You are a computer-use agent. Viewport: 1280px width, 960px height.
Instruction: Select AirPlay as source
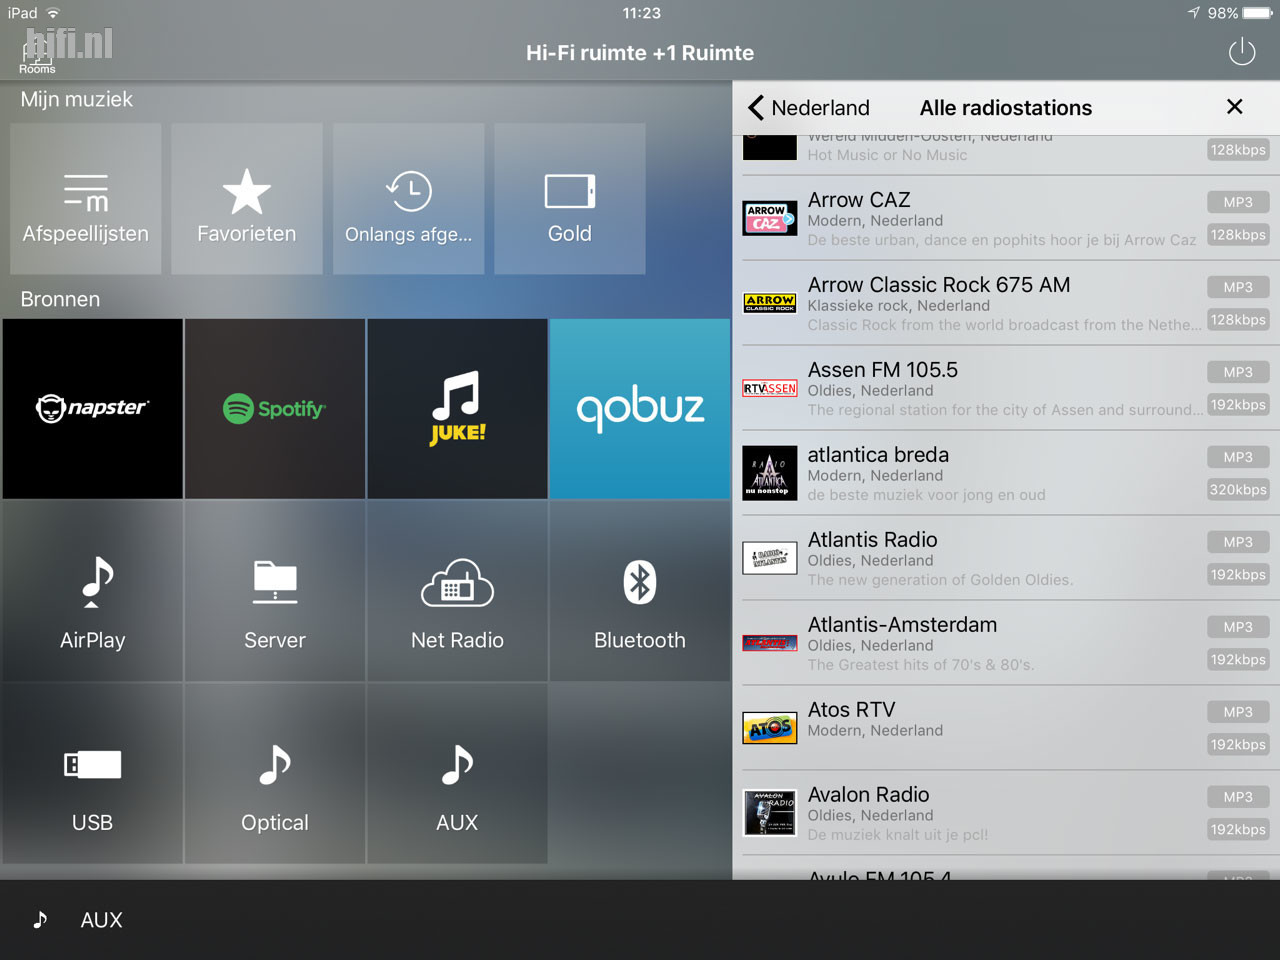tap(93, 591)
